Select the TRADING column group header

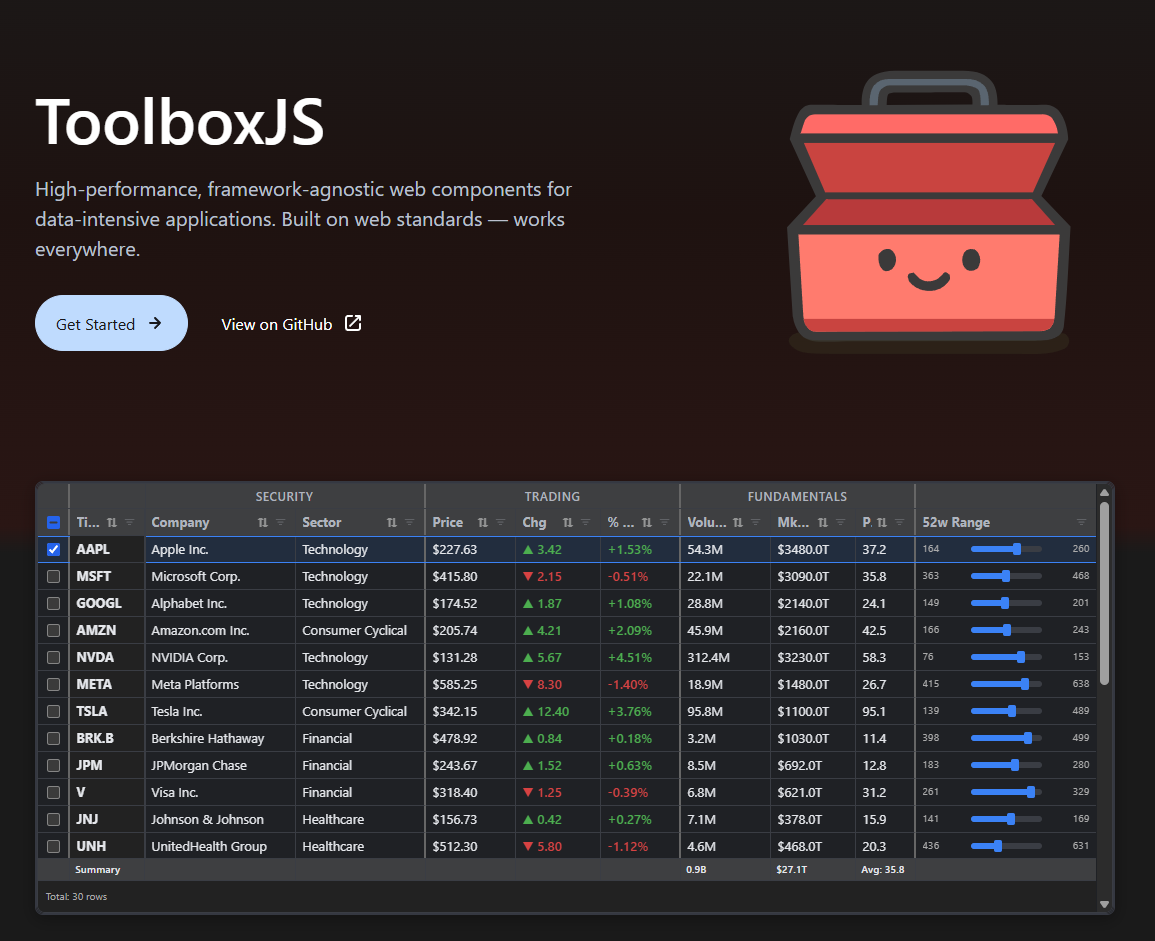[x=552, y=496]
